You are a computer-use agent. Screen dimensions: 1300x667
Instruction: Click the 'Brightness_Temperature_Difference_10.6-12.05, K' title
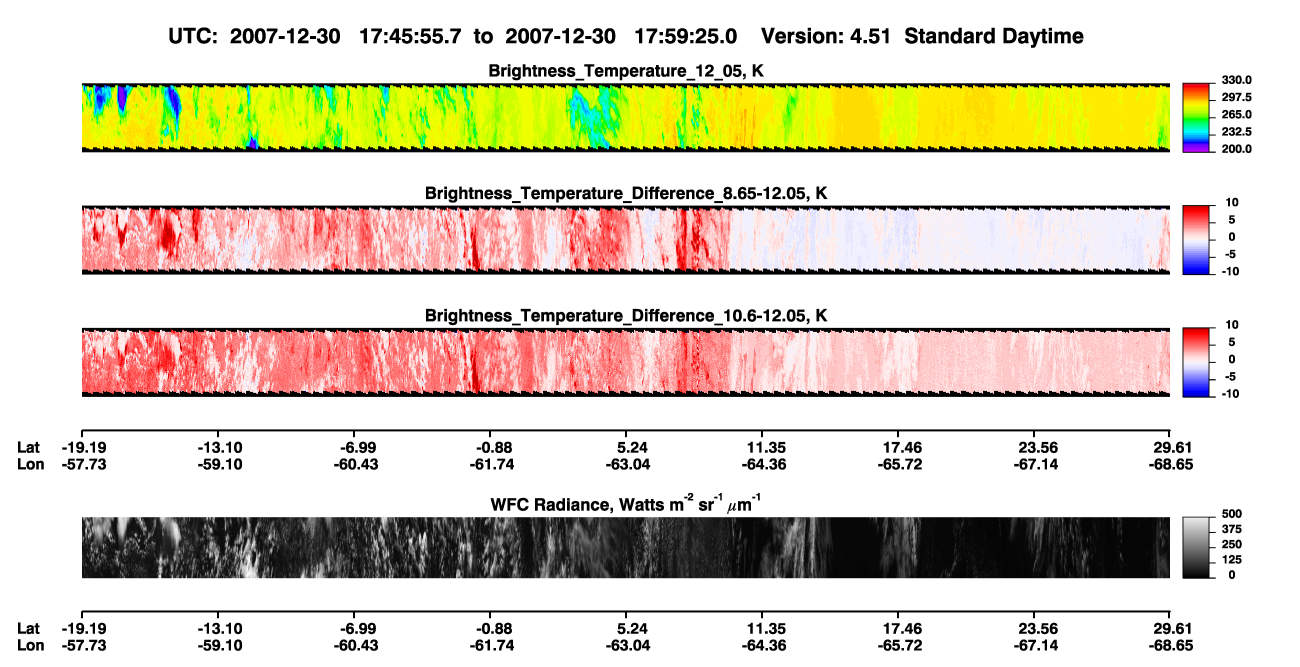point(626,316)
